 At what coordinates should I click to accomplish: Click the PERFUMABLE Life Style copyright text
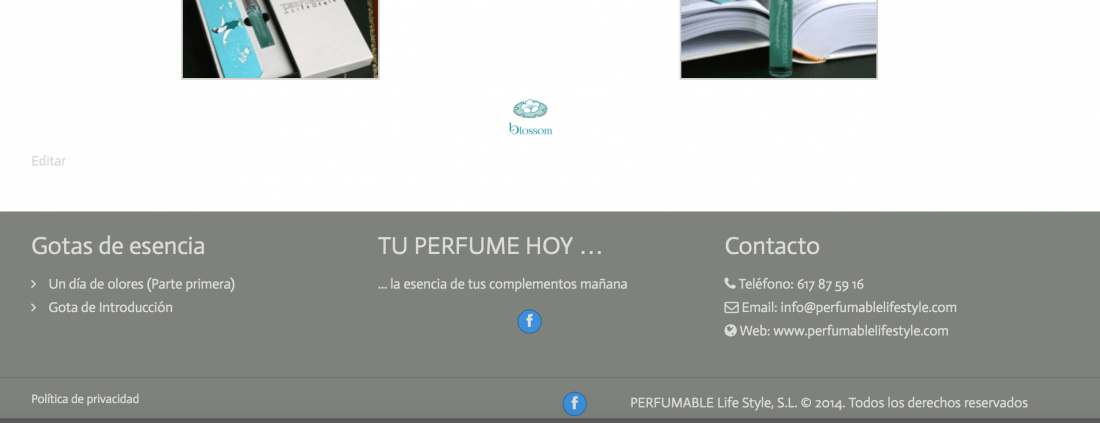pyautogui.click(x=829, y=403)
